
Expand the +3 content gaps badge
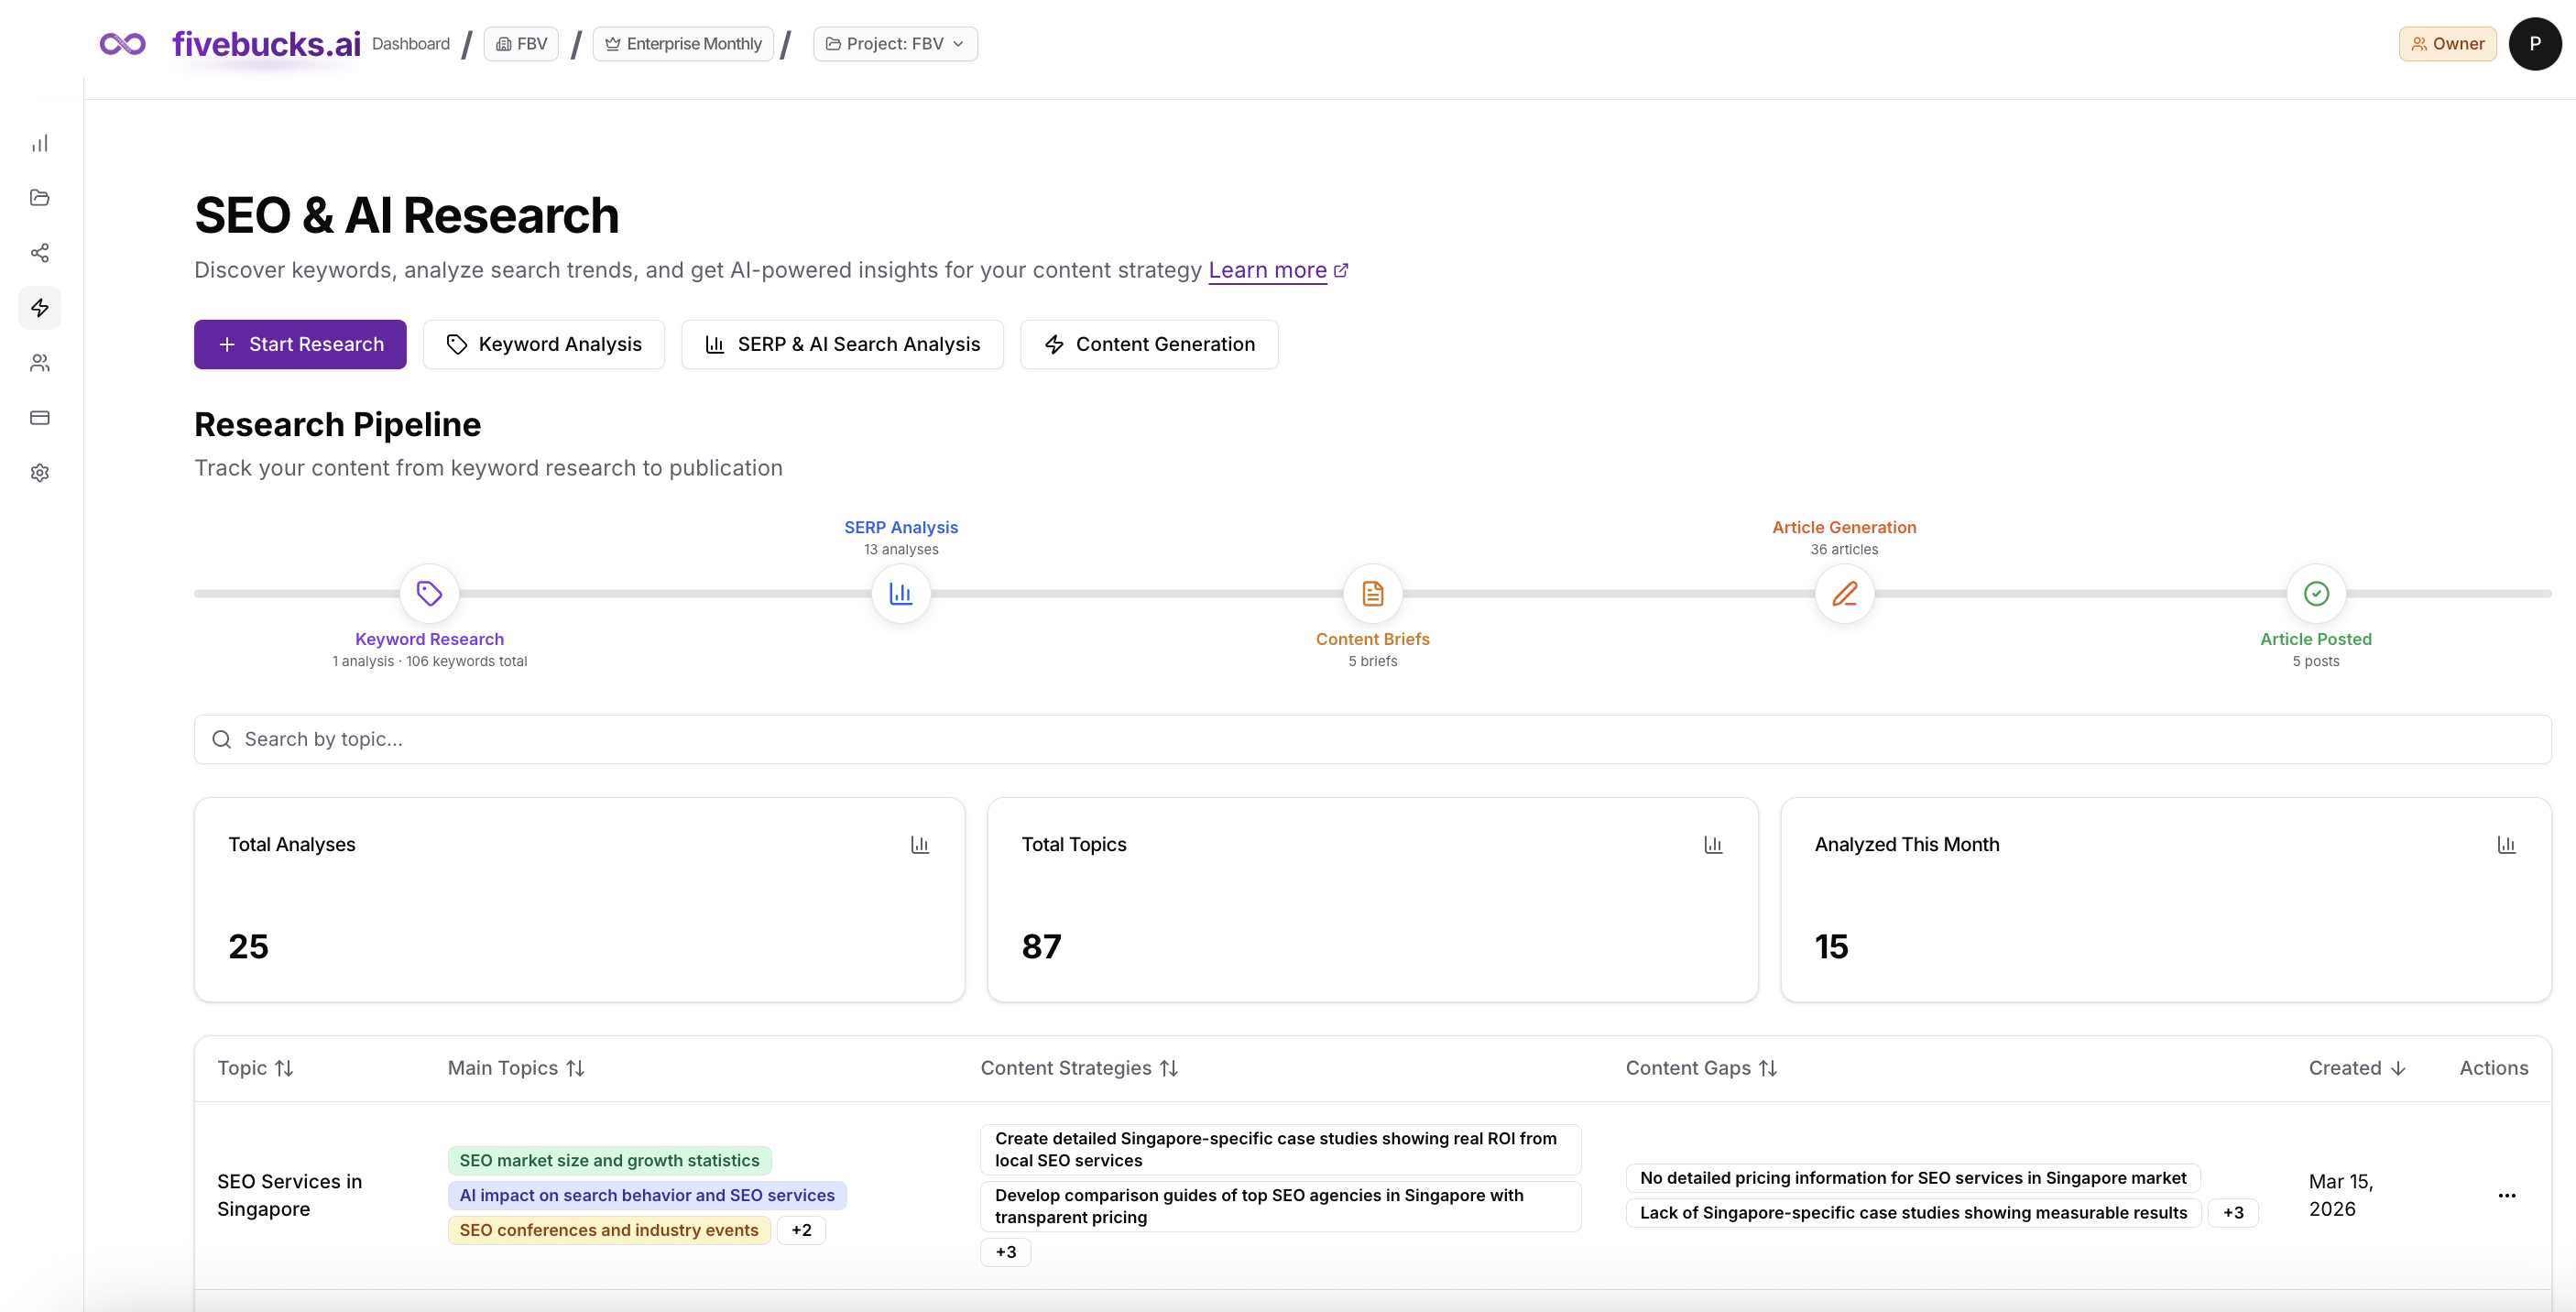tap(2232, 1213)
